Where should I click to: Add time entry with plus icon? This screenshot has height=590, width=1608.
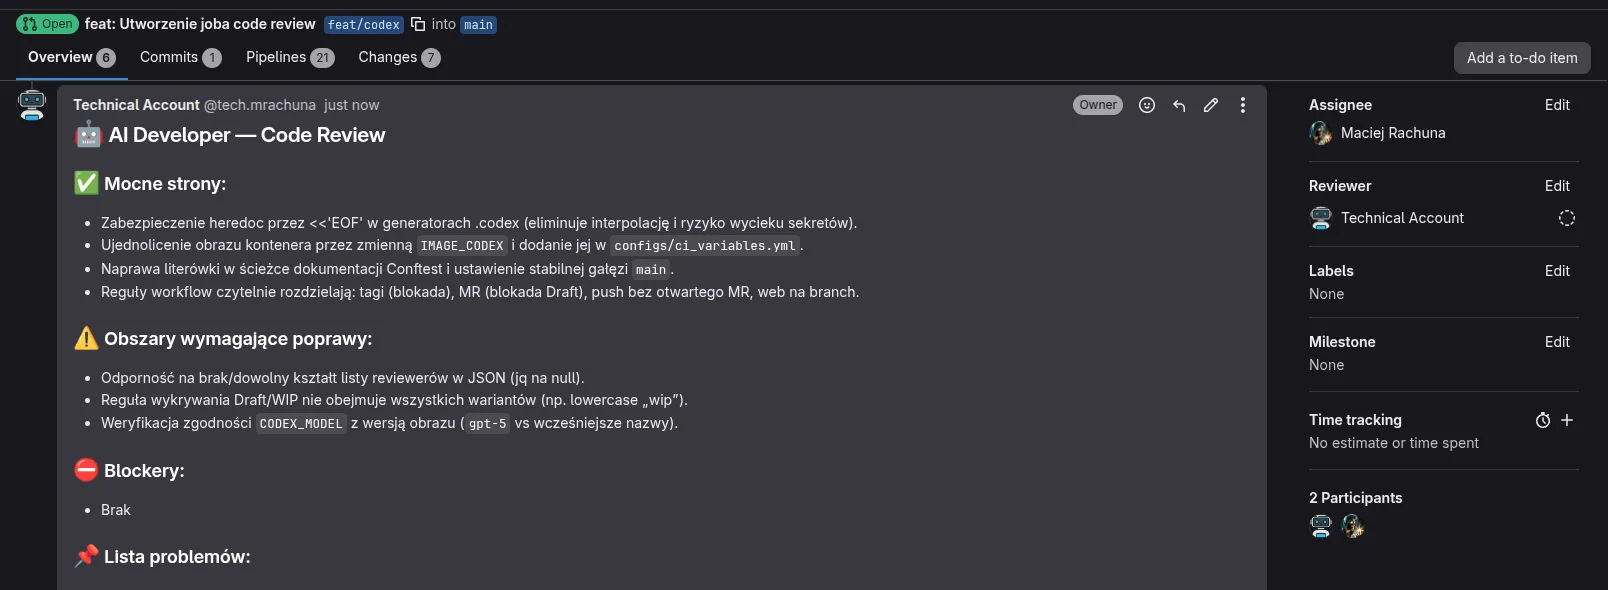pyautogui.click(x=1567, y=421)
